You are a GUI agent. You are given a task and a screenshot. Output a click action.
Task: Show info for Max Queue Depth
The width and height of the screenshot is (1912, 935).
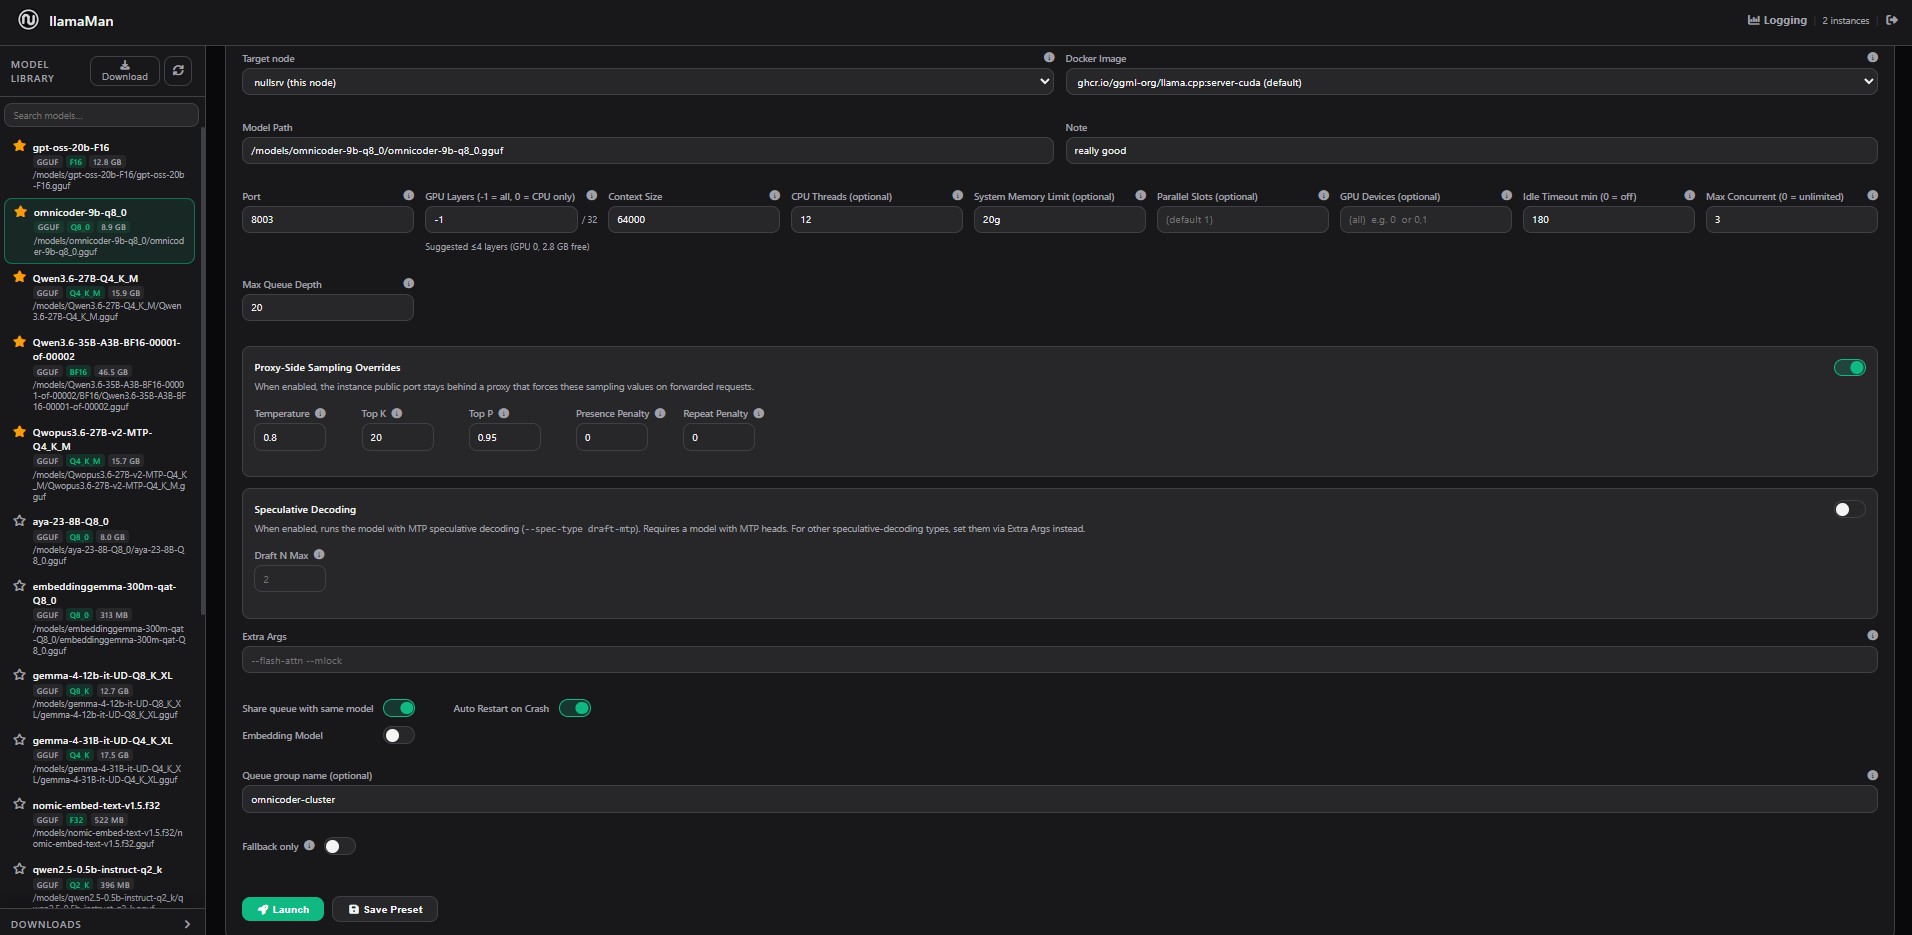point(408,283)
